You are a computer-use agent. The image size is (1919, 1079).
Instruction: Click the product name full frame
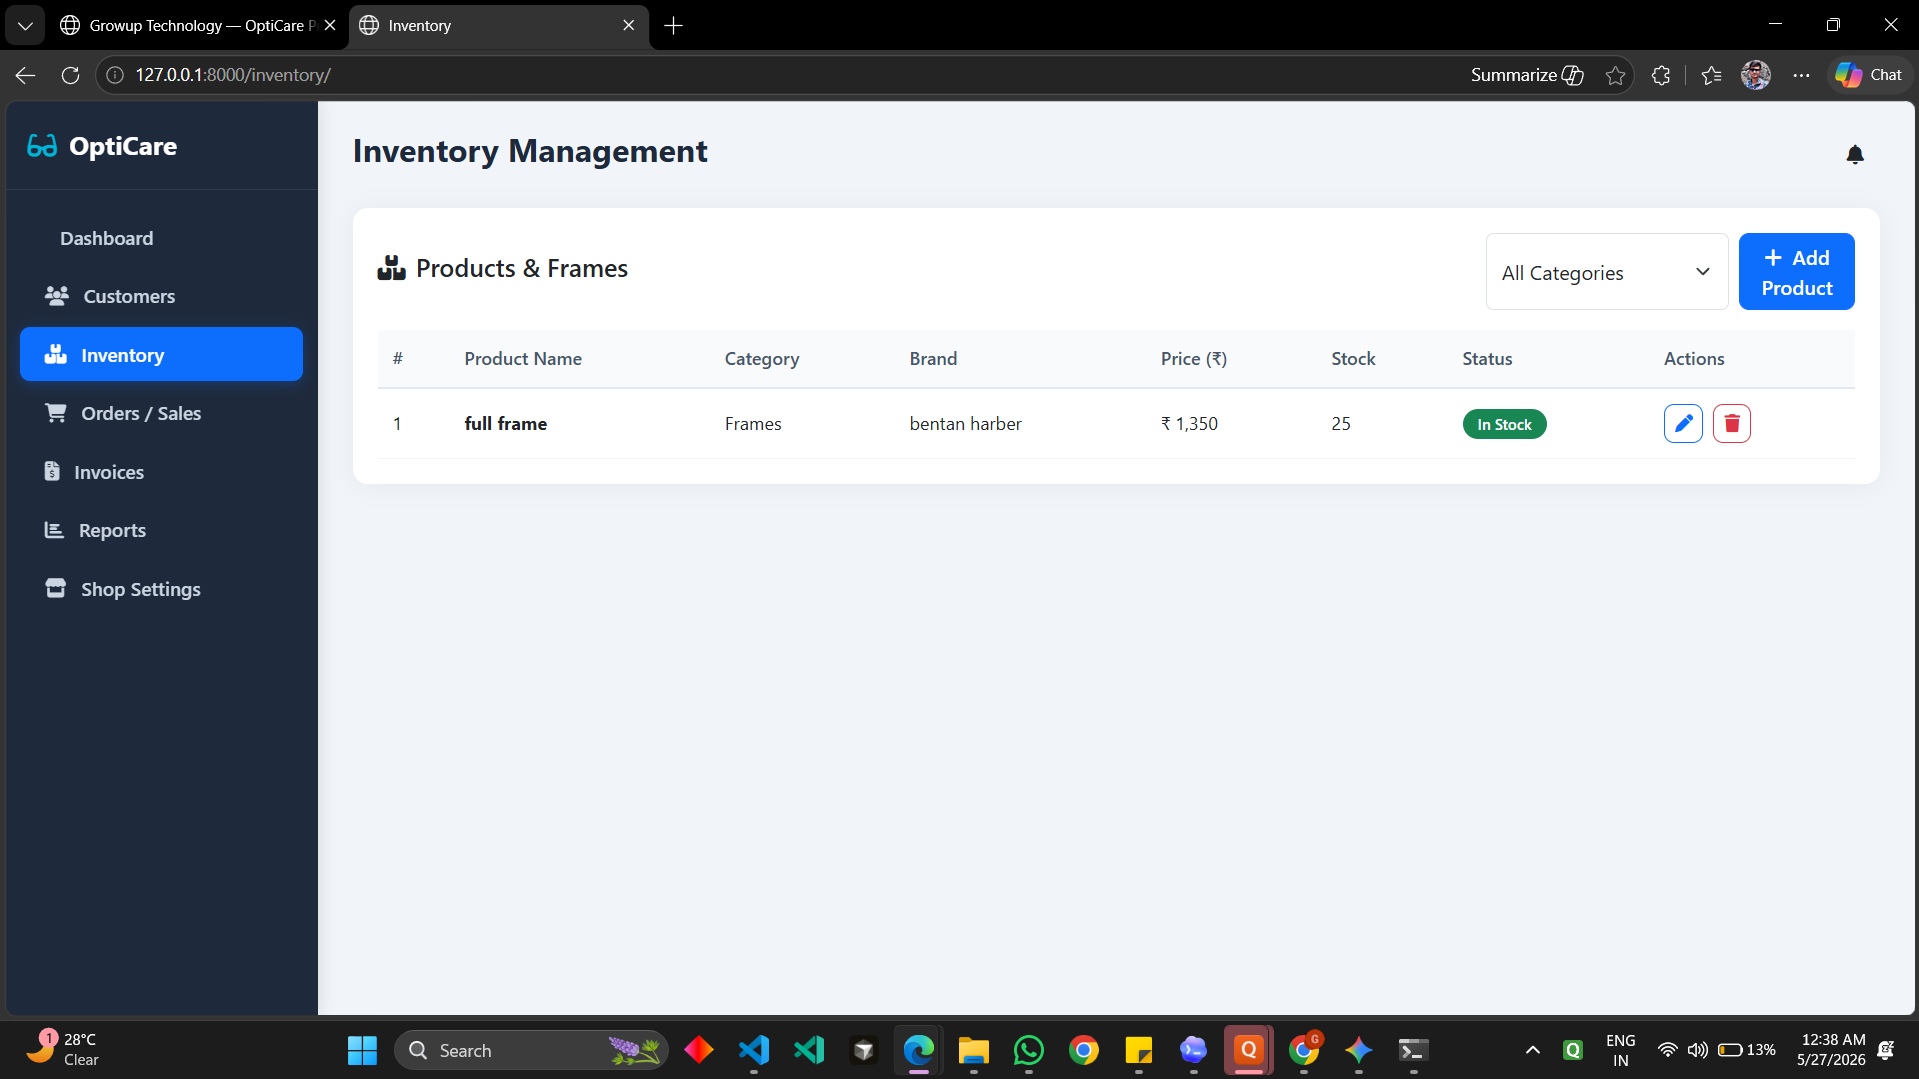coord(506,424)
